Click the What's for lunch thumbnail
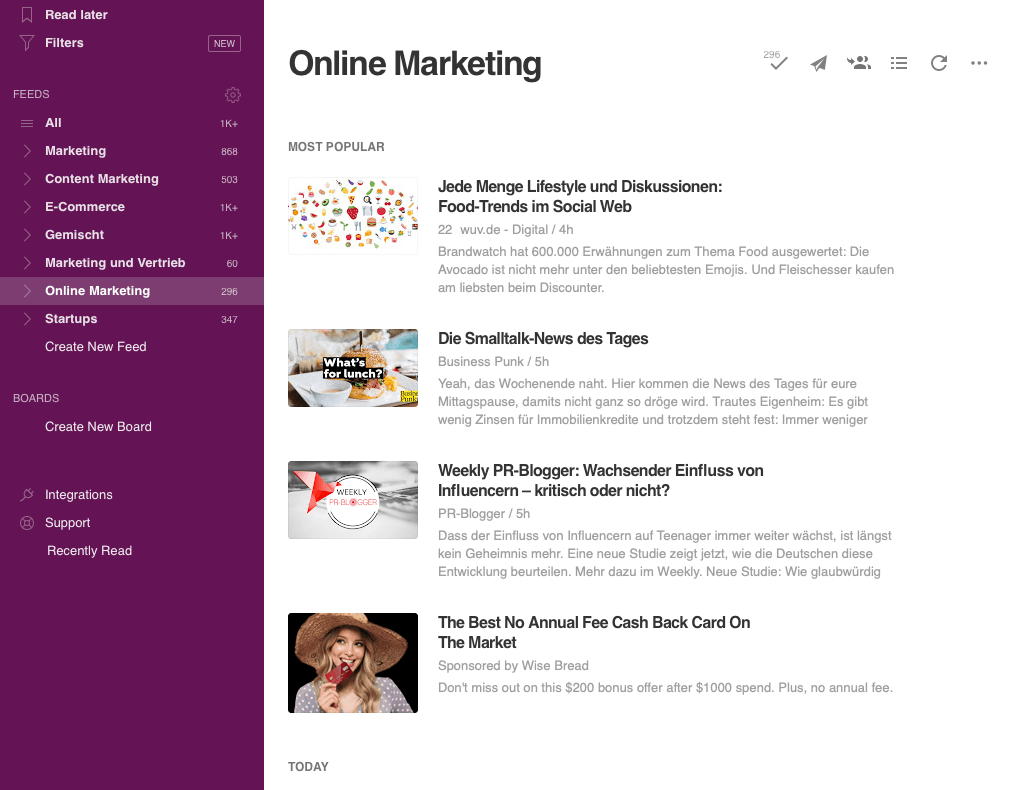Screen dimensions: 1017x790 pos(353,368)
